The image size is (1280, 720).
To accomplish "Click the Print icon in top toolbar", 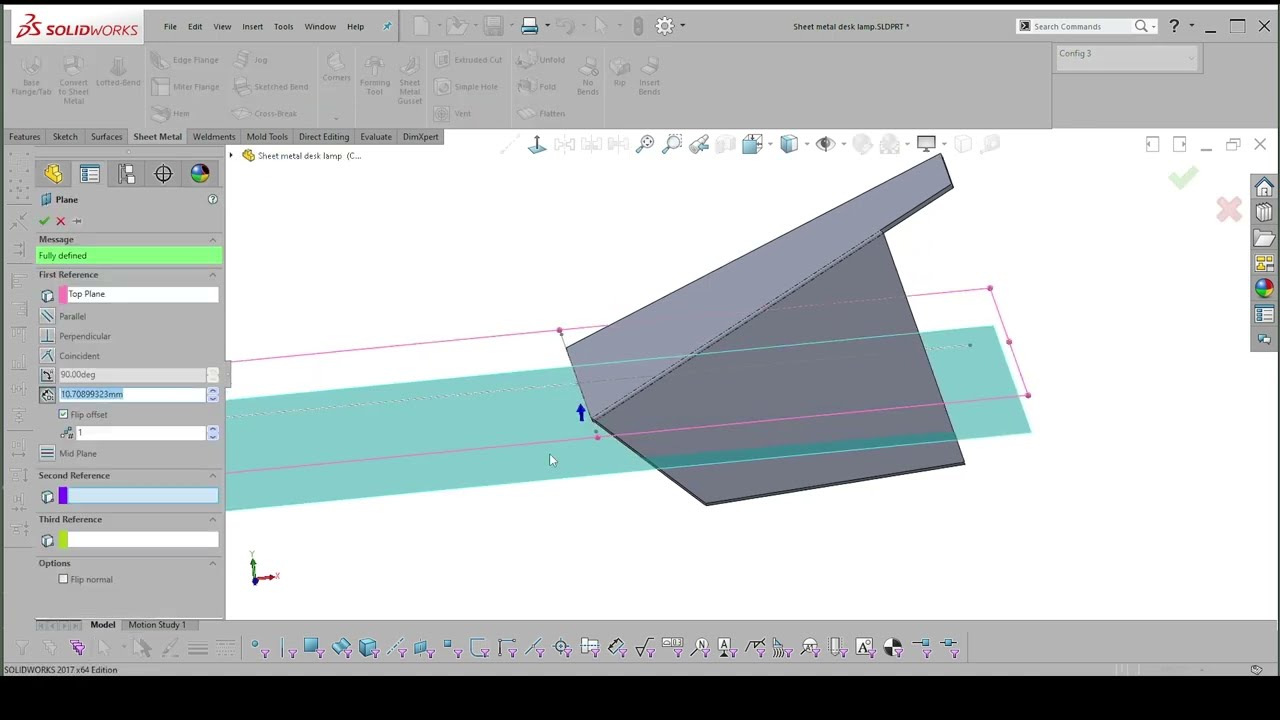I will tap(530, 26).
